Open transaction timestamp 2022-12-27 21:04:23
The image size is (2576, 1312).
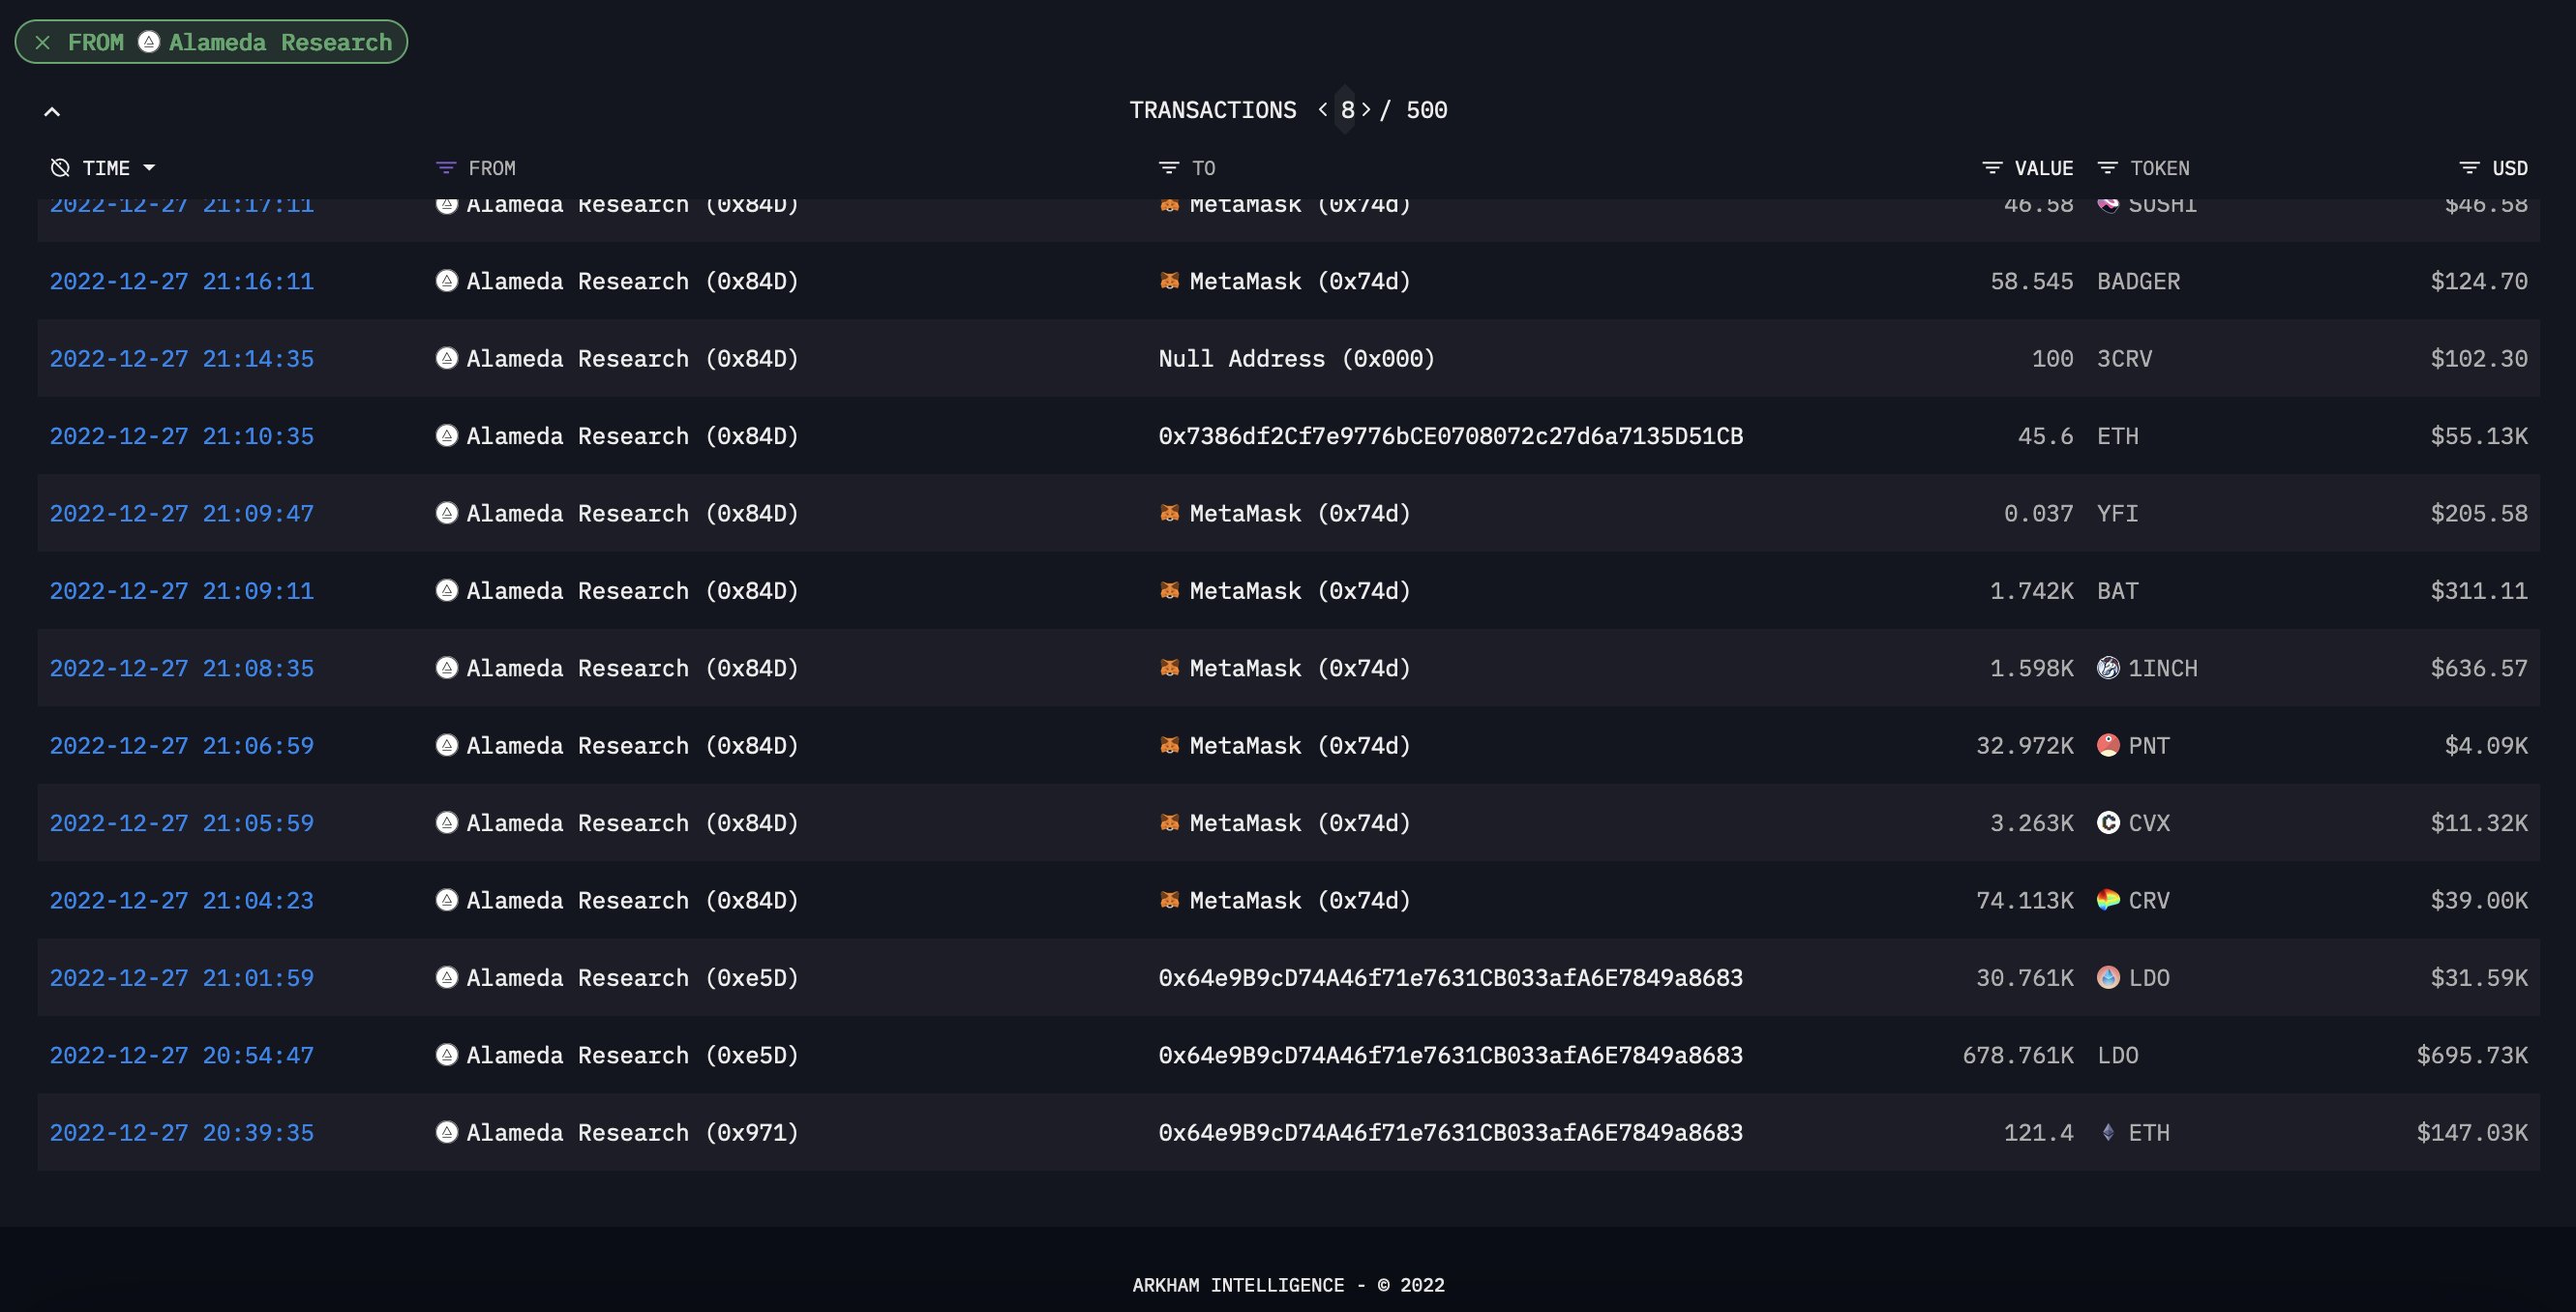click(x=182, y=900)
